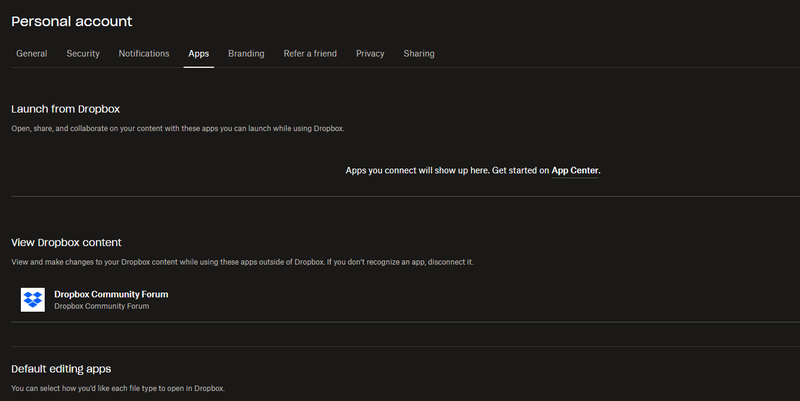Click the 'View and make changes' description text
The width and height of the screenshot is (800, 401).
click(242, 262)
